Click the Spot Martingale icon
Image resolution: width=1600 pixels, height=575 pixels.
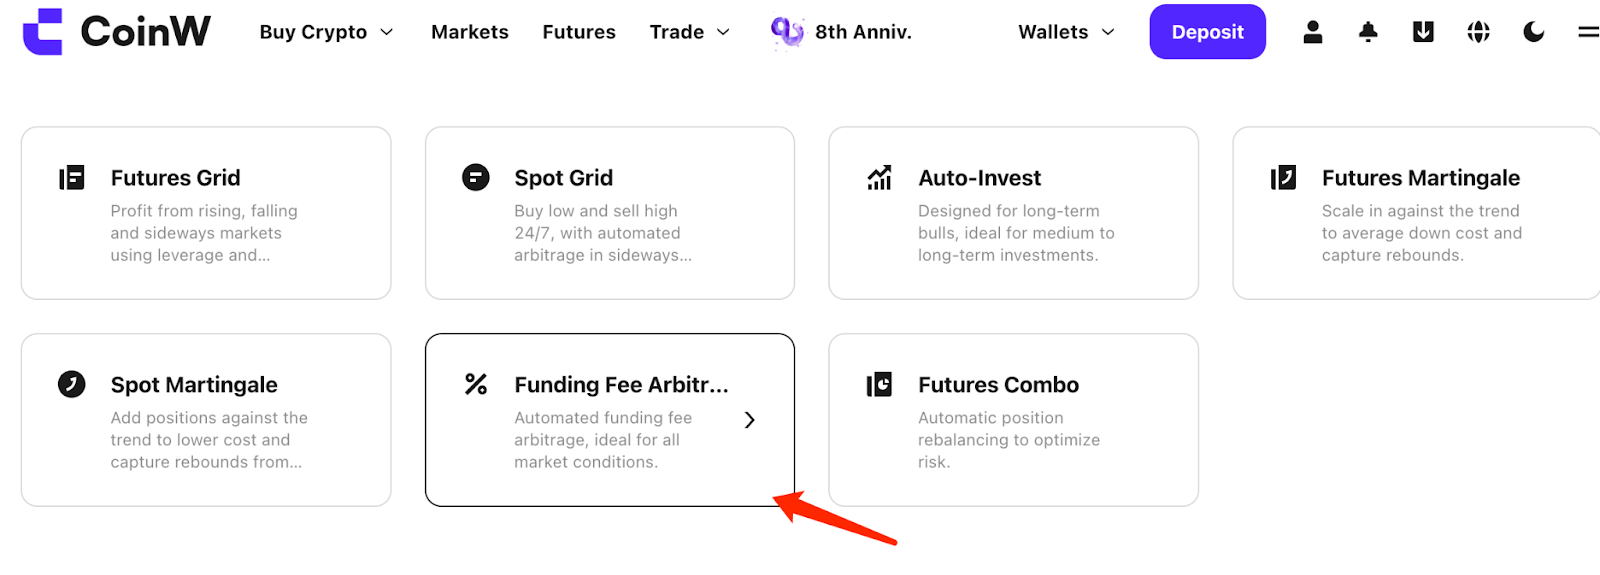[72, 384]
